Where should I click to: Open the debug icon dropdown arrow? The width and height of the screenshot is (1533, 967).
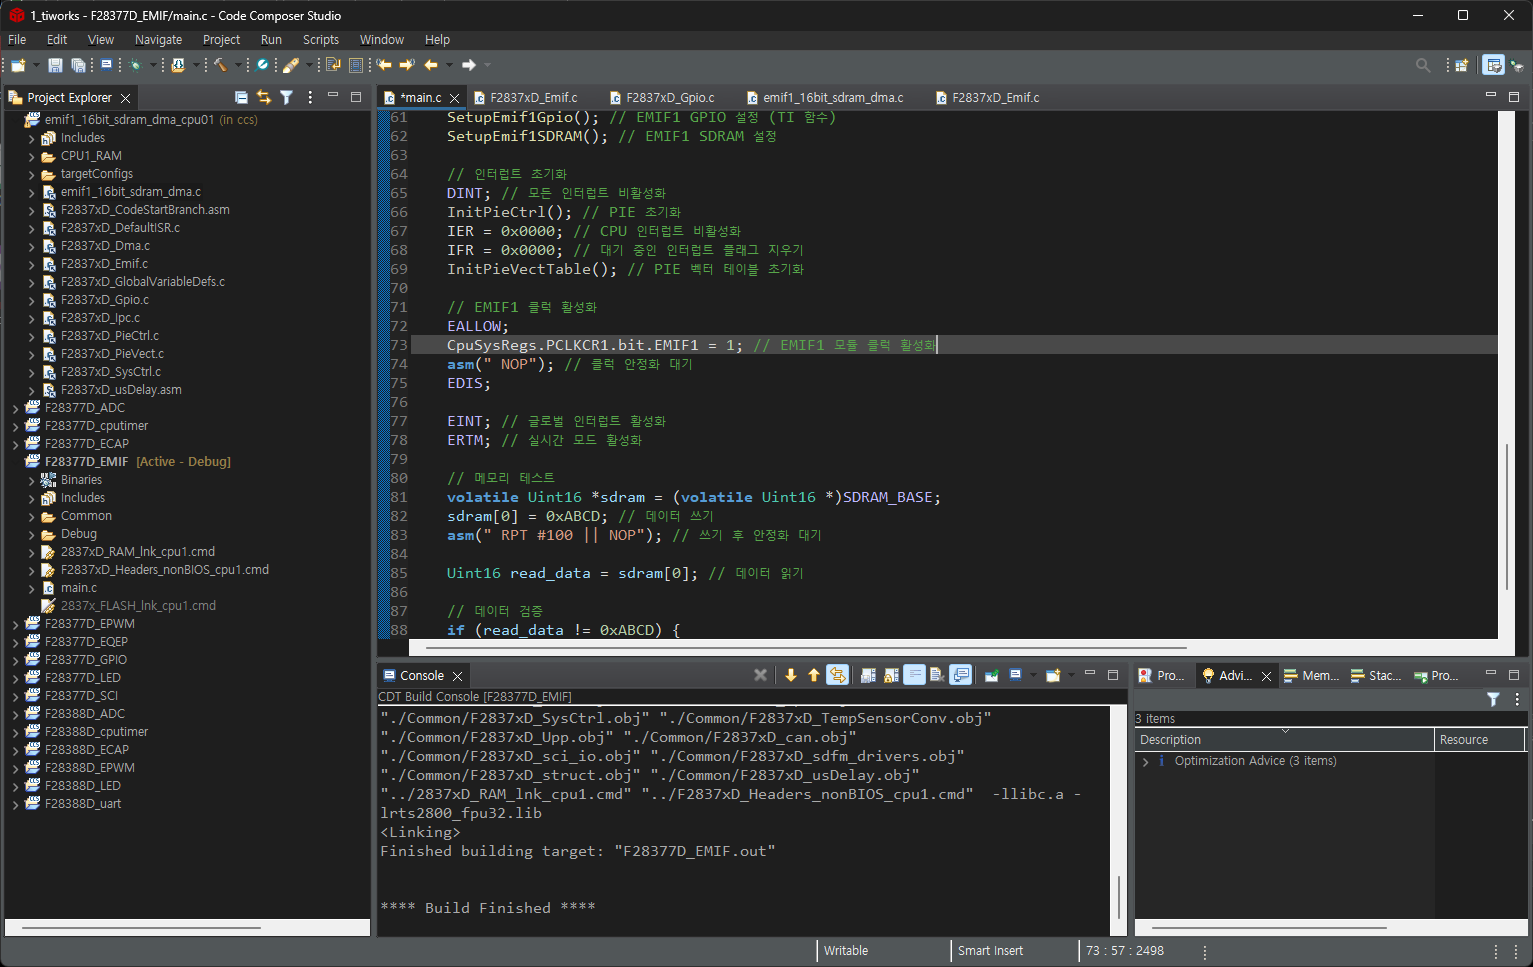click(153, 65)
